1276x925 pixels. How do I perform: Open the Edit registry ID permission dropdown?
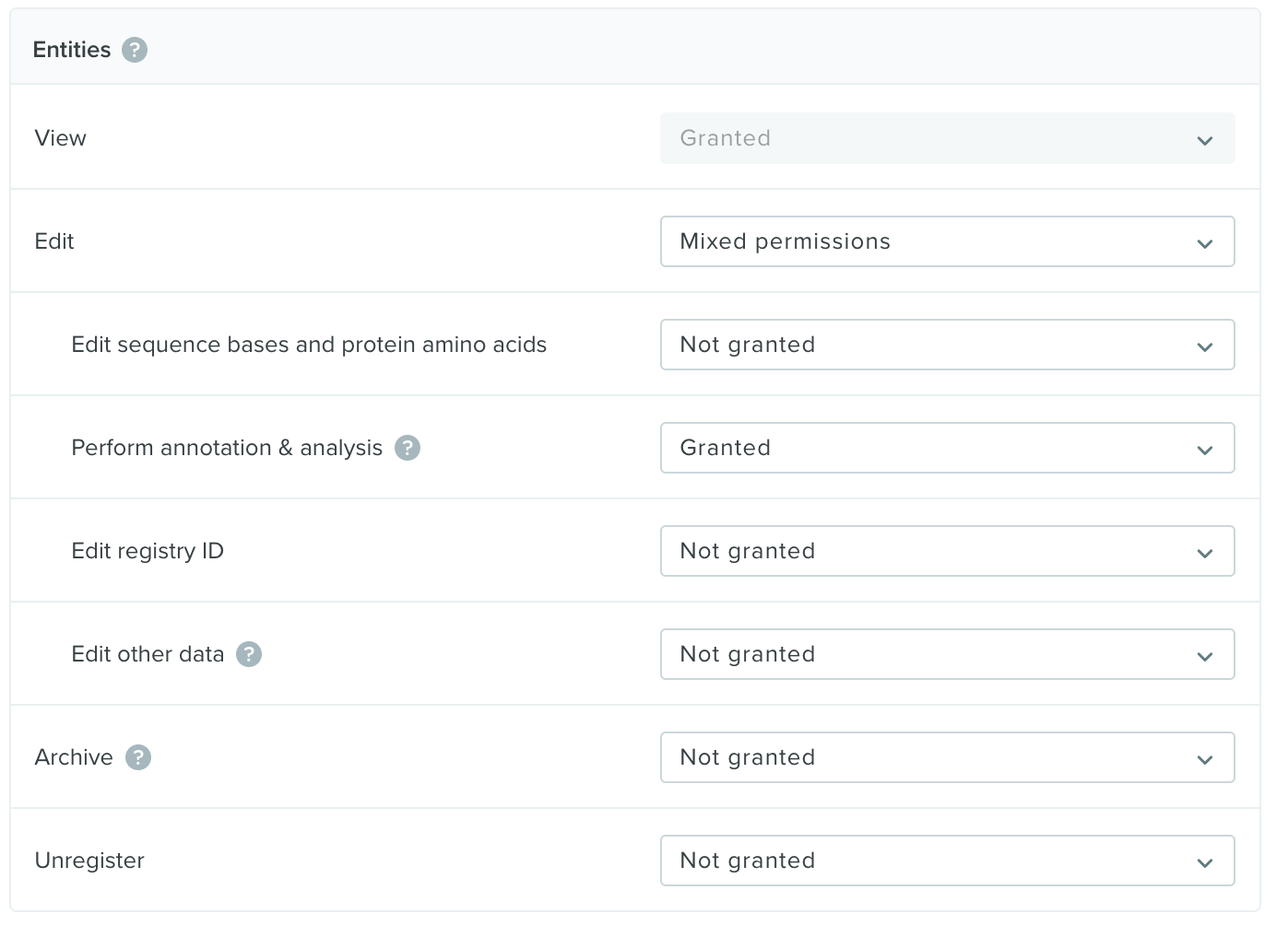(947, 551)
